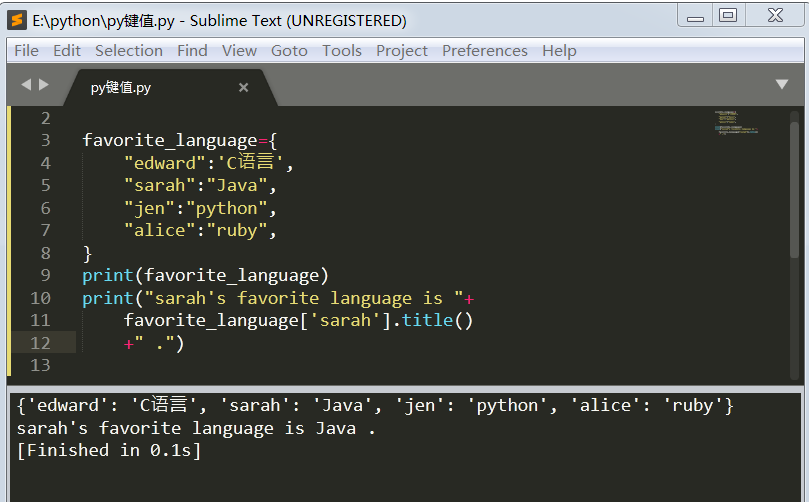The height and width of the screenshot is (502, 809).
Task: Maximize the Sublime Text window
Action: [x=728, y=15]
